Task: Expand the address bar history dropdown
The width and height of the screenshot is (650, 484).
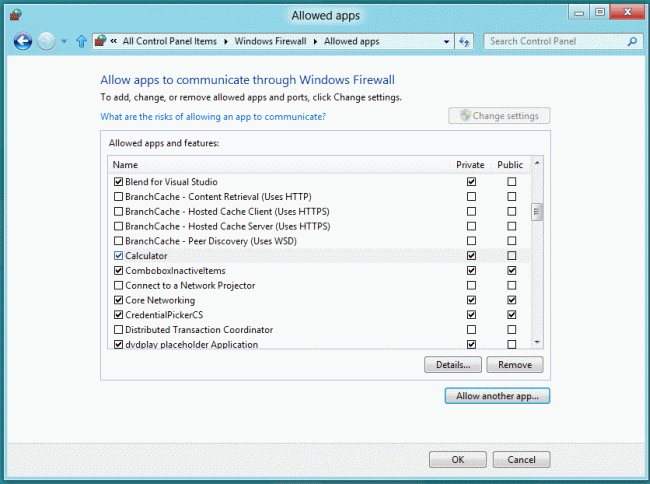Action: [x=446, y=41]
